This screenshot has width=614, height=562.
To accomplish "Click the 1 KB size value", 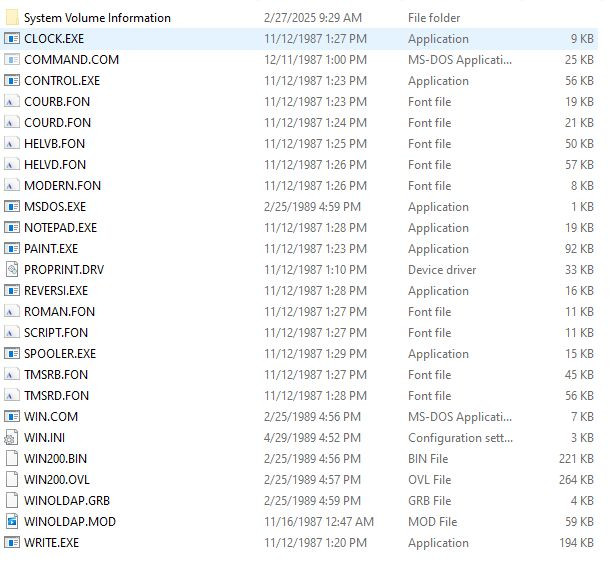I will pyautogui.click(x=582, y=206).
